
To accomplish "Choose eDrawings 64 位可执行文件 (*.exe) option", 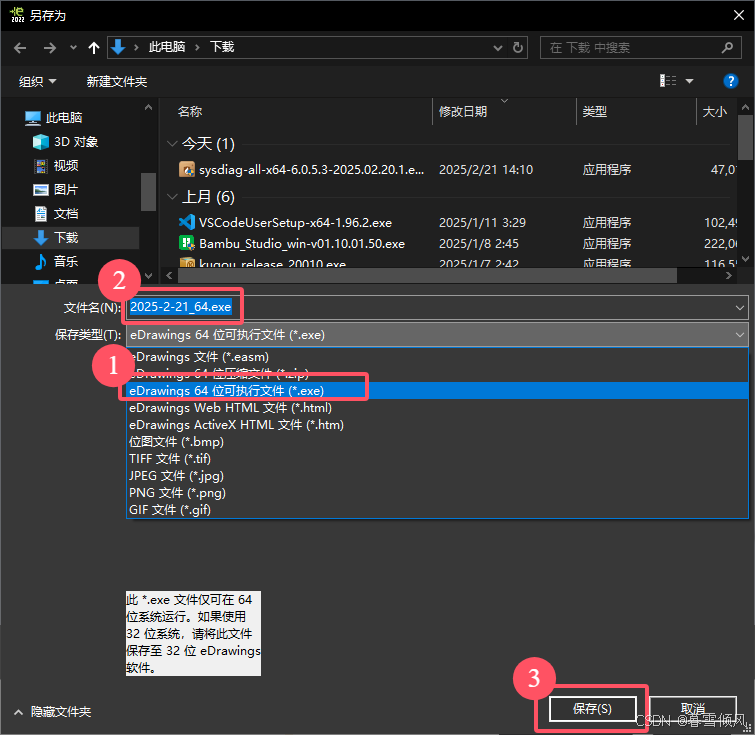I will click(438, 391).
